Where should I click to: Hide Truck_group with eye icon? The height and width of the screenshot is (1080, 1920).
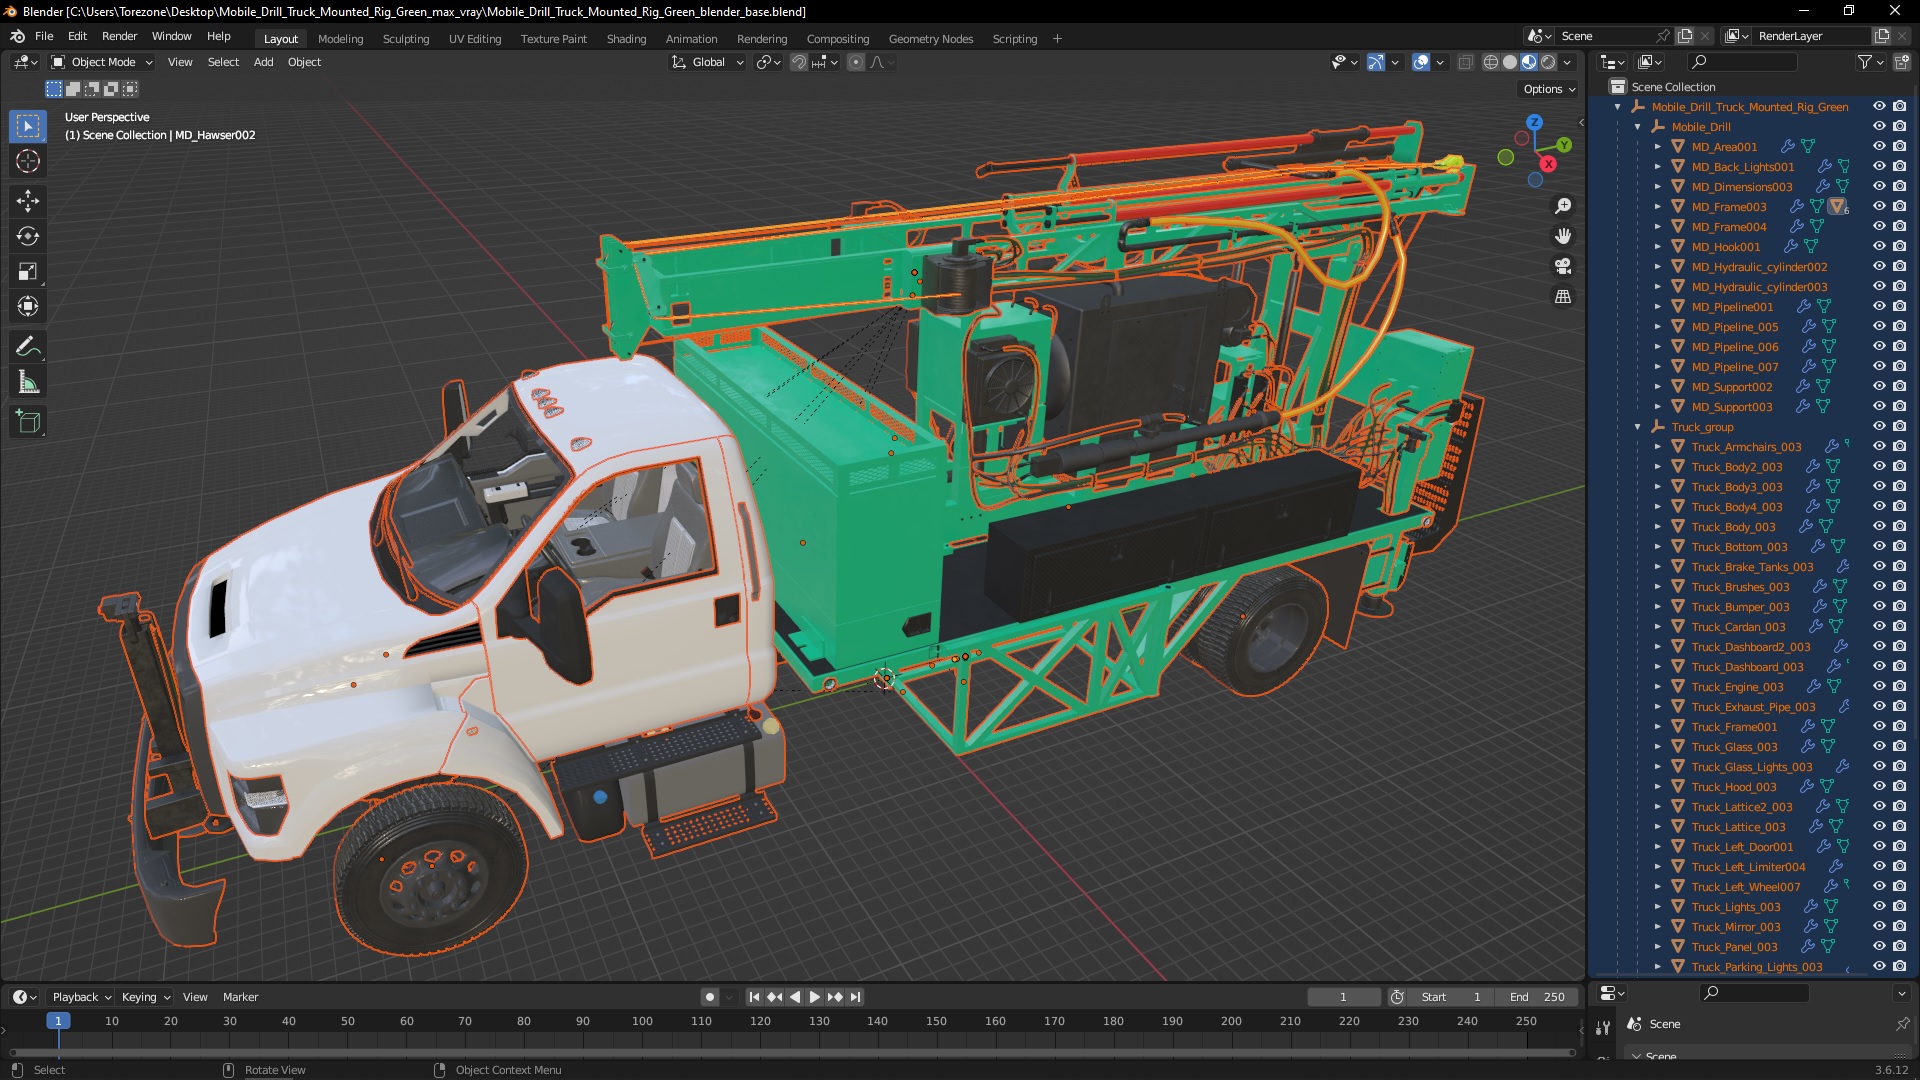coord(1879,427)
